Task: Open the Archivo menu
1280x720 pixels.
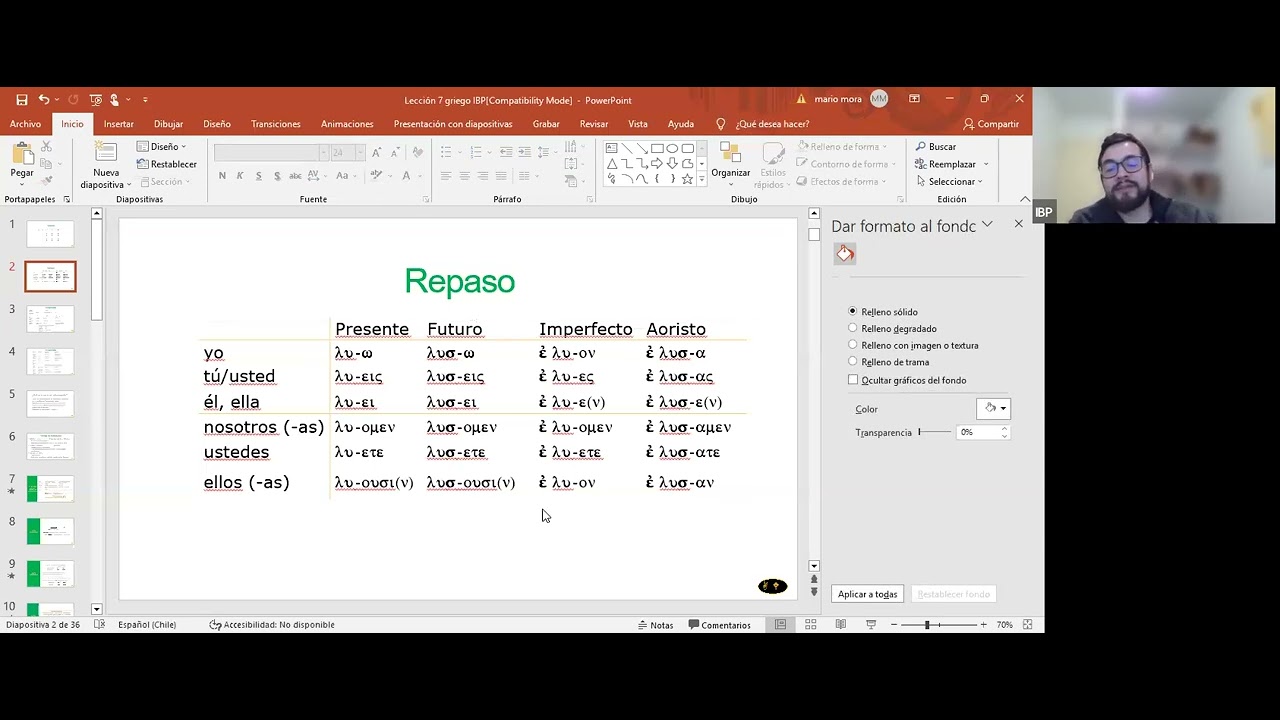Action: (25, 124)
